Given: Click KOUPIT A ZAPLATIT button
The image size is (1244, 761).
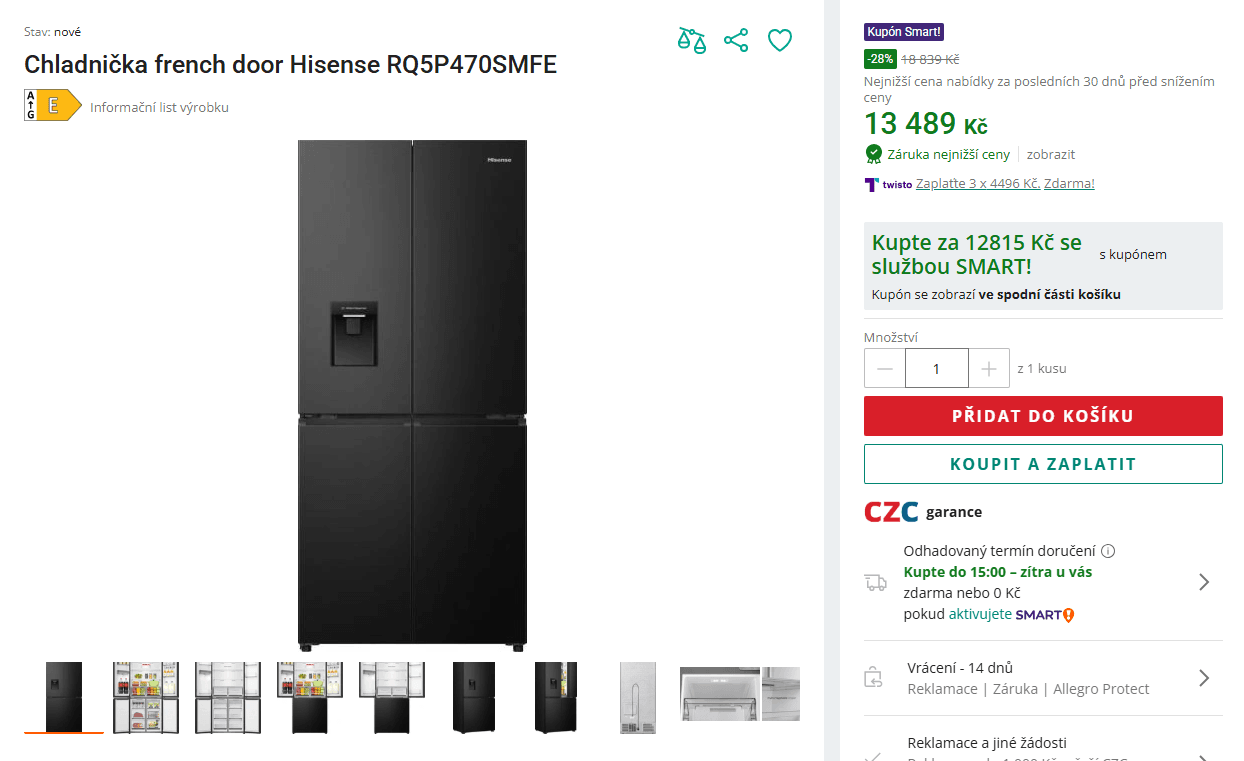Looking at the screenshot, I should coord(1043,464).
